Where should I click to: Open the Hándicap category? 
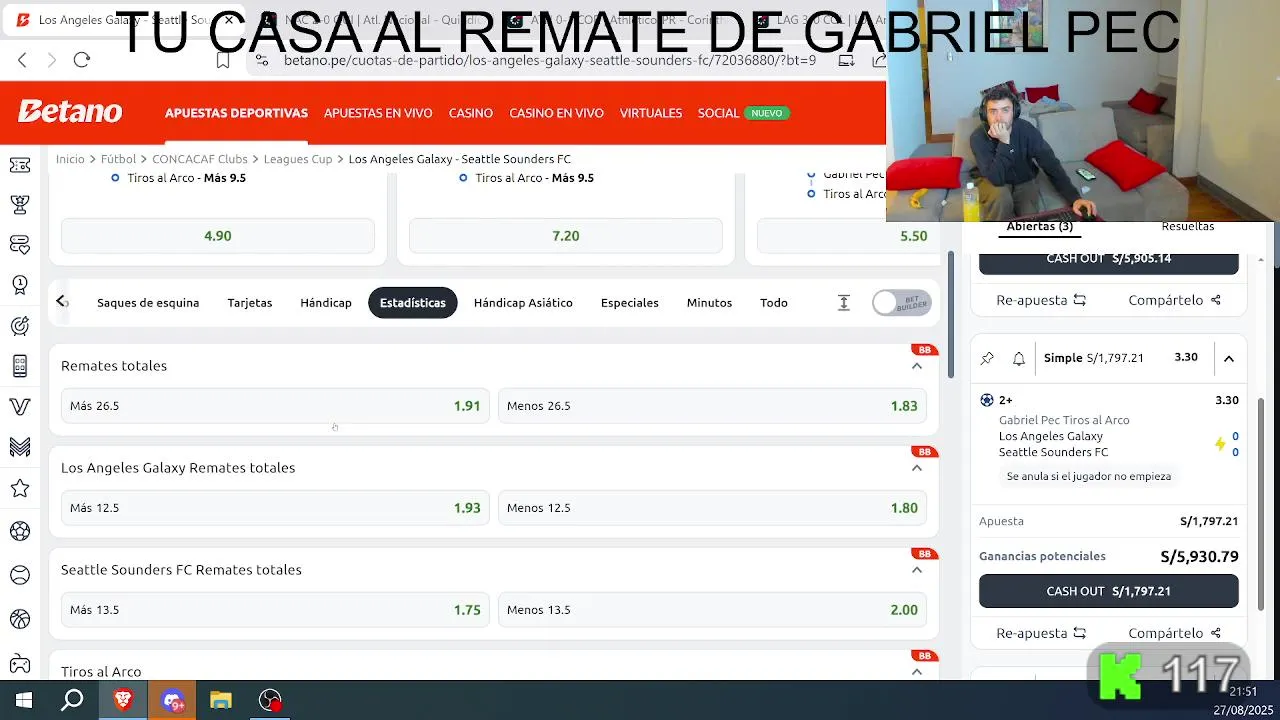coord(326,303)
